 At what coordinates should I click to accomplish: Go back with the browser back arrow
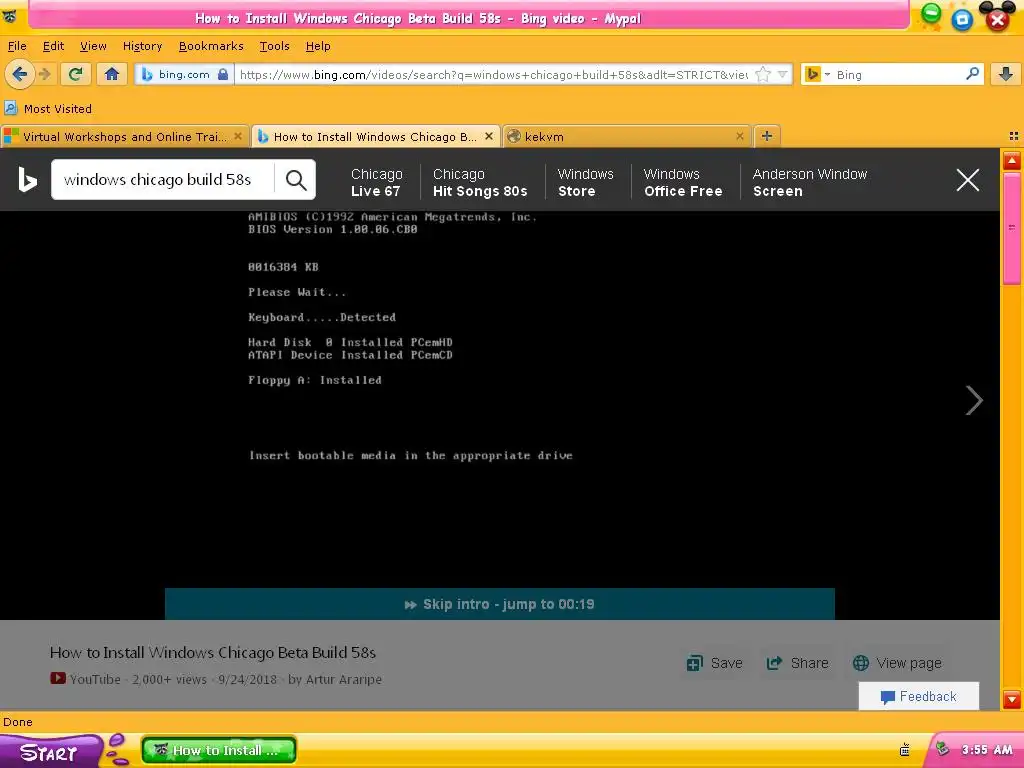click(20, 74)
